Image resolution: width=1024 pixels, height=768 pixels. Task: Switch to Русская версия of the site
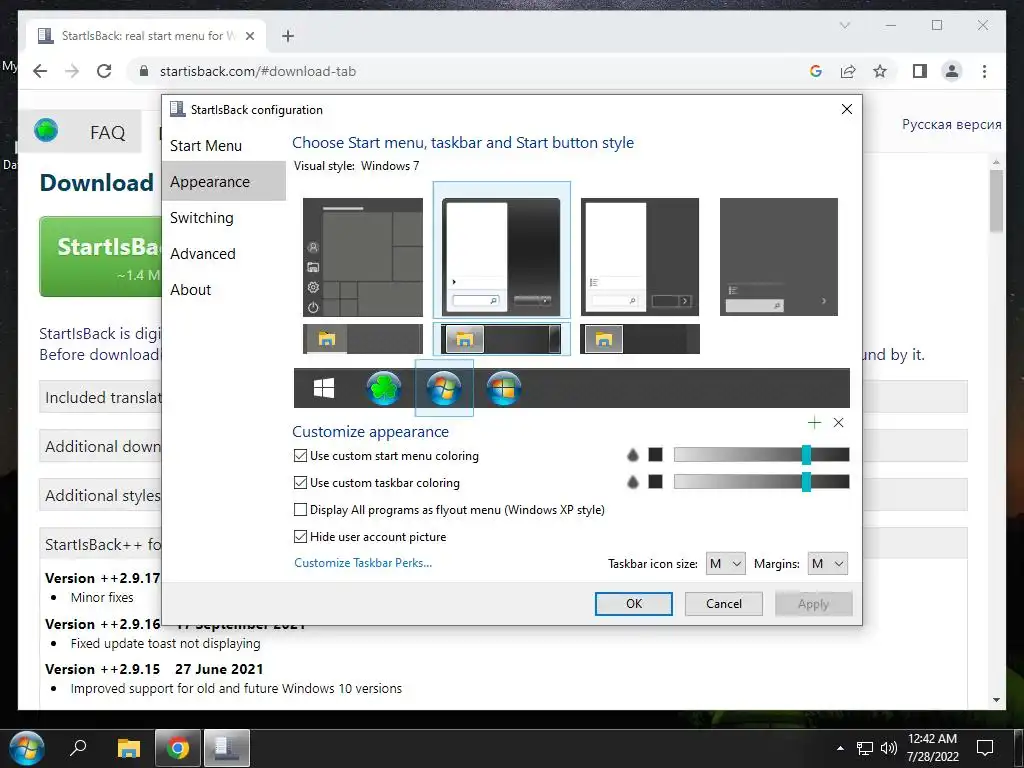(x=952, y=124)
